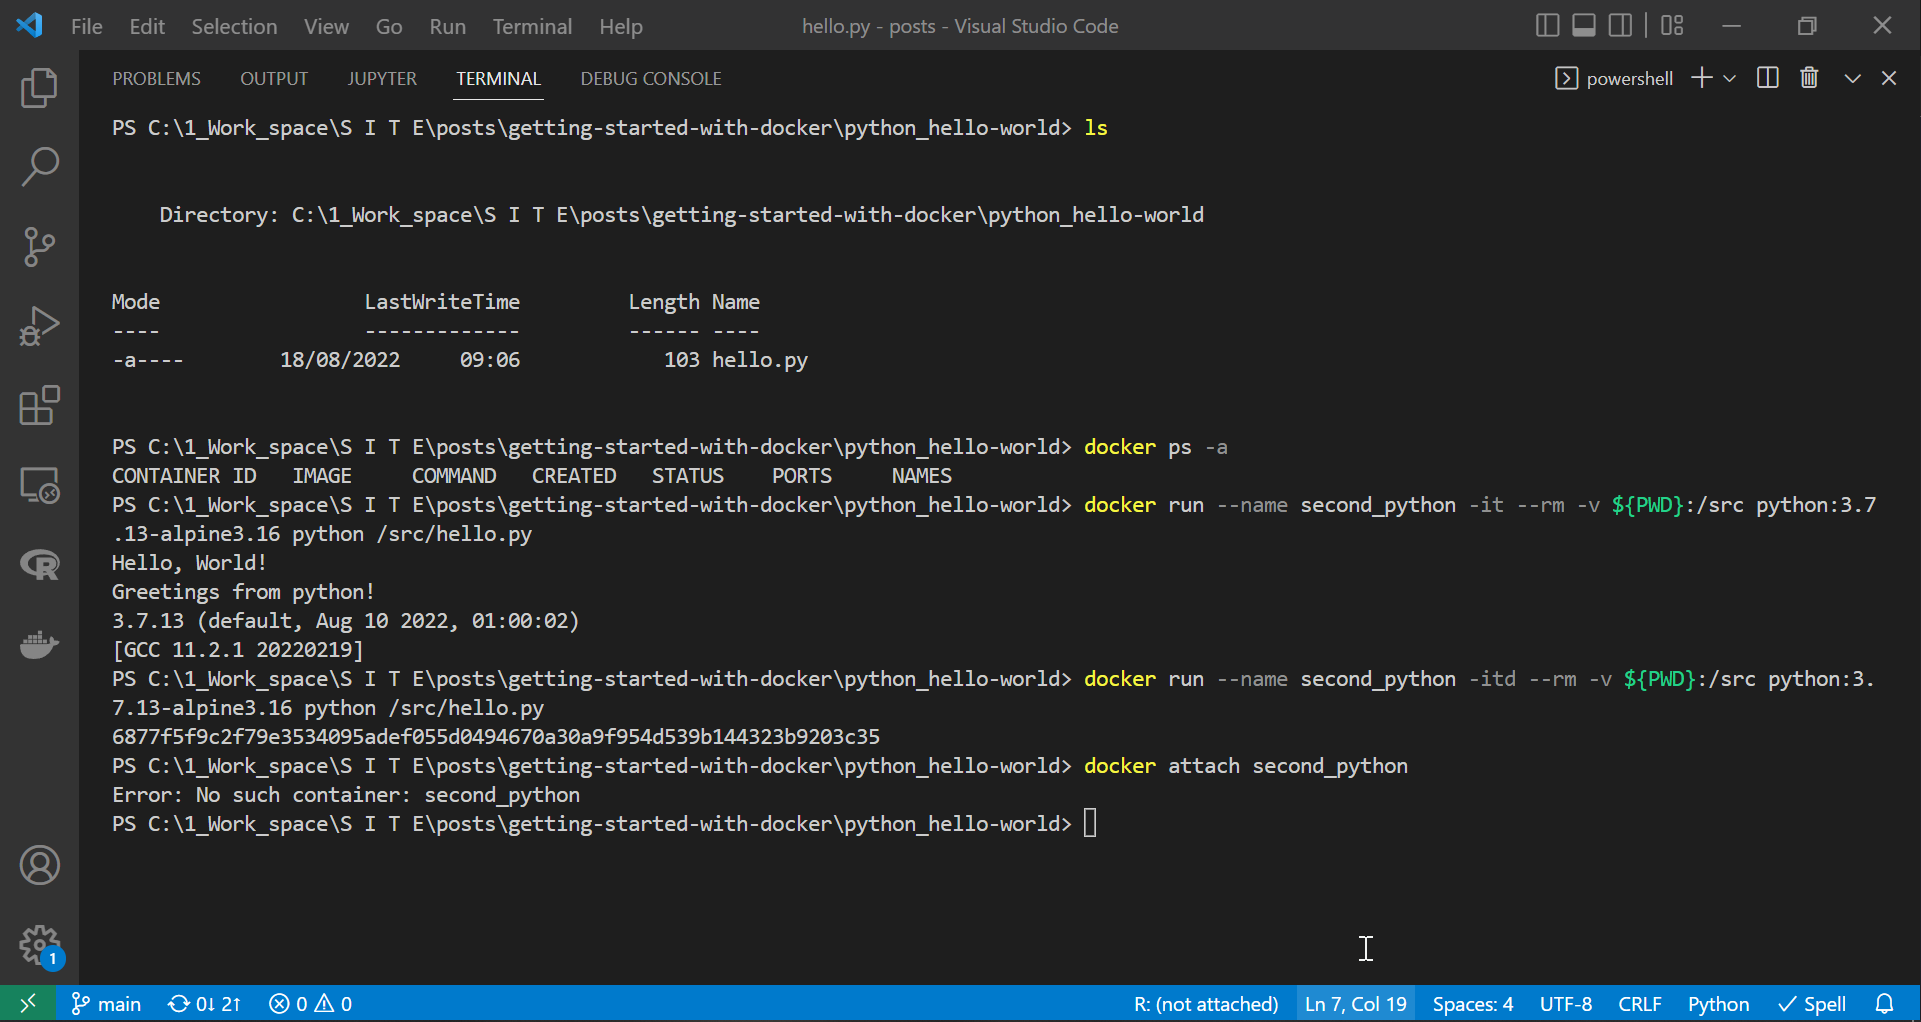Toggle Spell checking in status bar
1921x1022 pixels.
(x=1811, y=1003)
